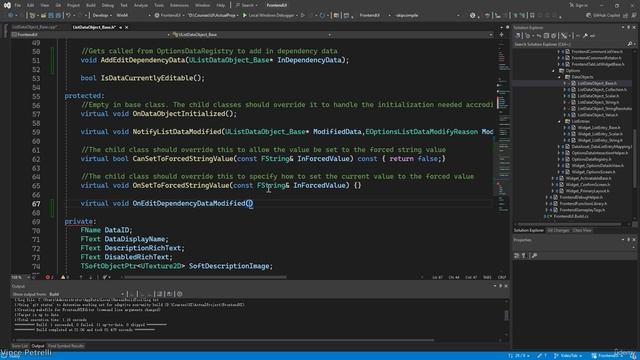Click Solution Explorer Collapse All icon

click(x=546, y=36)
